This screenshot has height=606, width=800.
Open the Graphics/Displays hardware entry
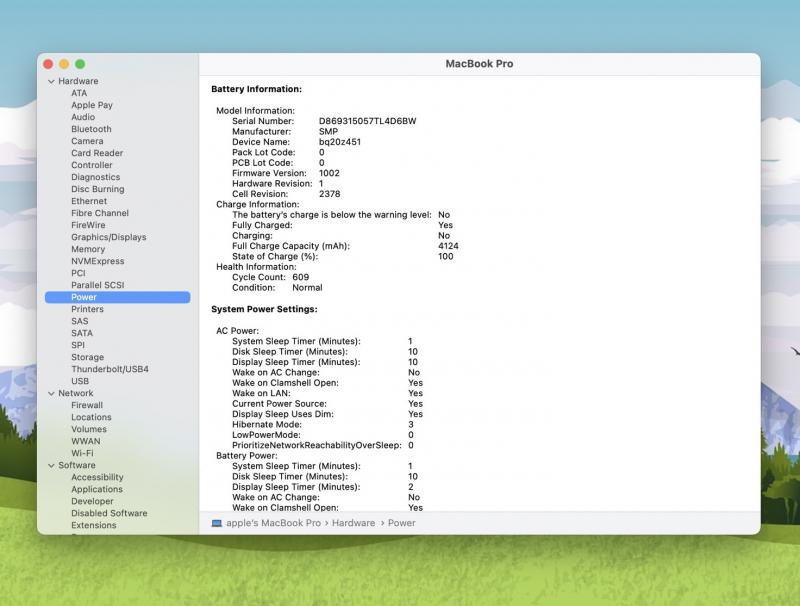coord(108,237)
